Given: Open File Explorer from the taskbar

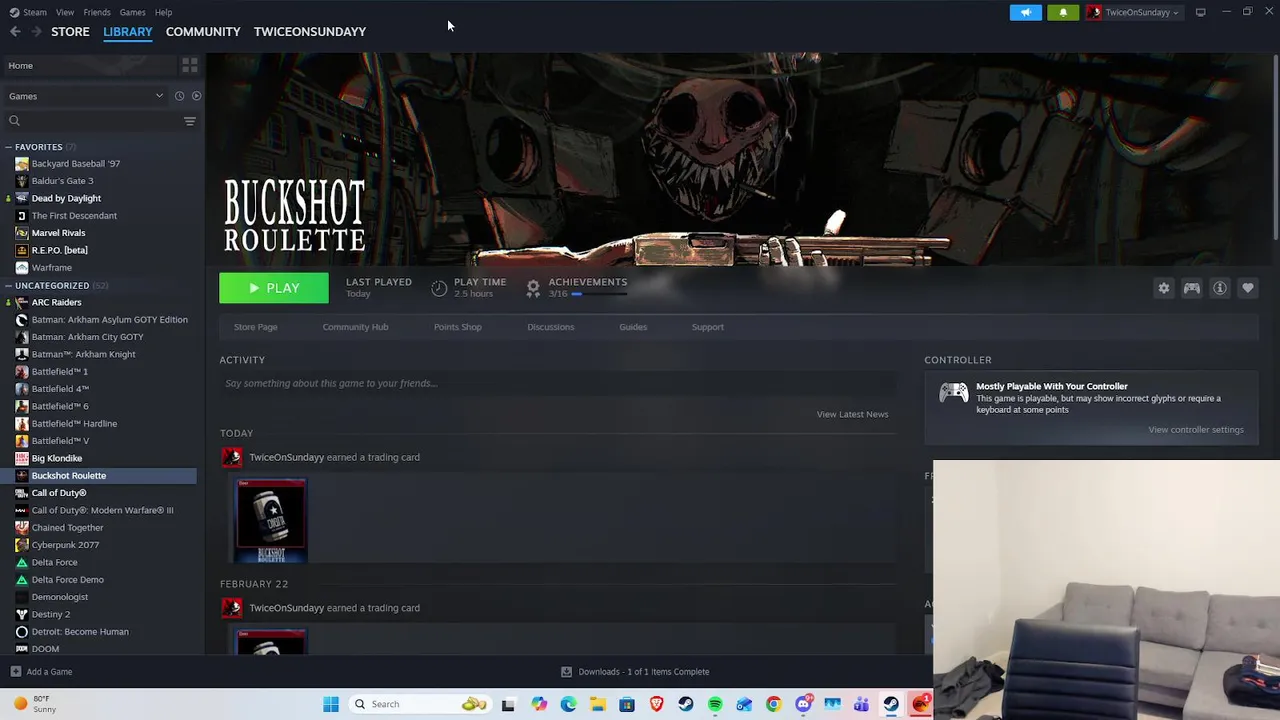Looking at the screenshot, I should coord(598,704).
